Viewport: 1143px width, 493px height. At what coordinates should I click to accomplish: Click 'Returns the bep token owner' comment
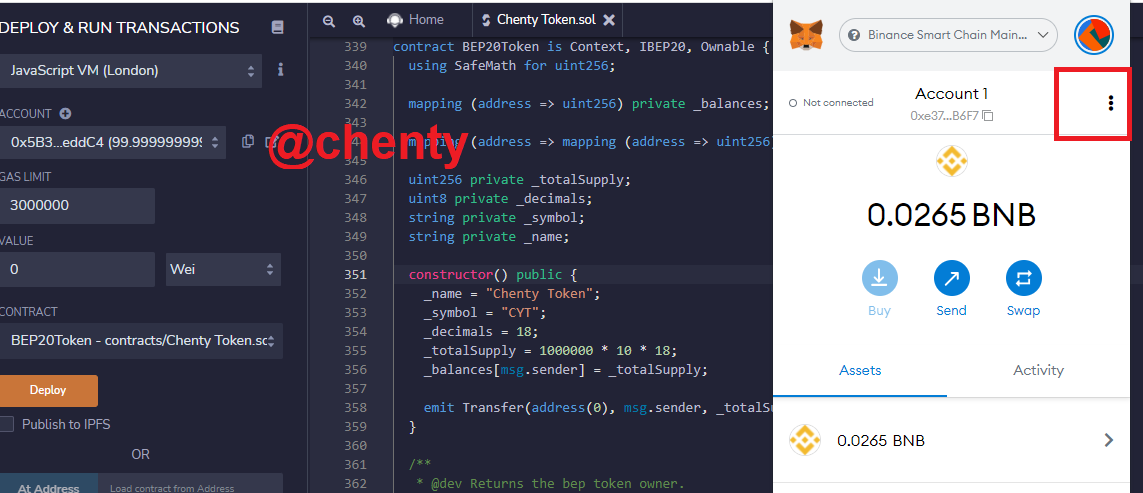click(x=550, y=484)
